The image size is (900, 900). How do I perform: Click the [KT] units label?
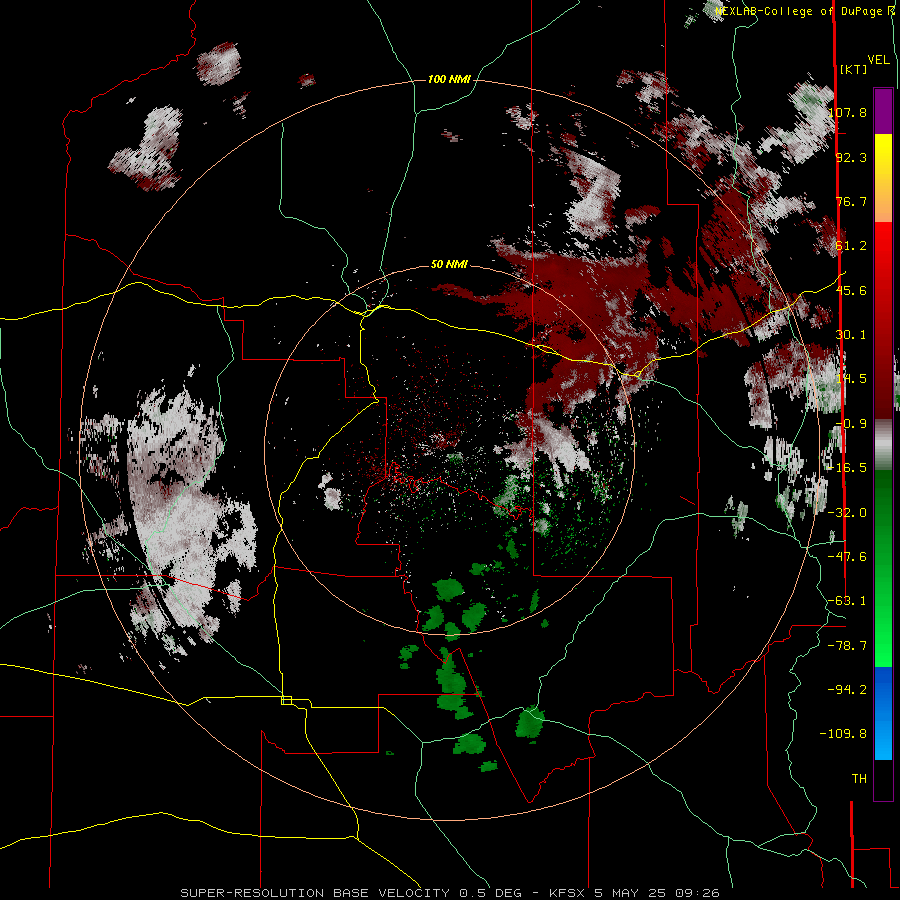point(854,69)
